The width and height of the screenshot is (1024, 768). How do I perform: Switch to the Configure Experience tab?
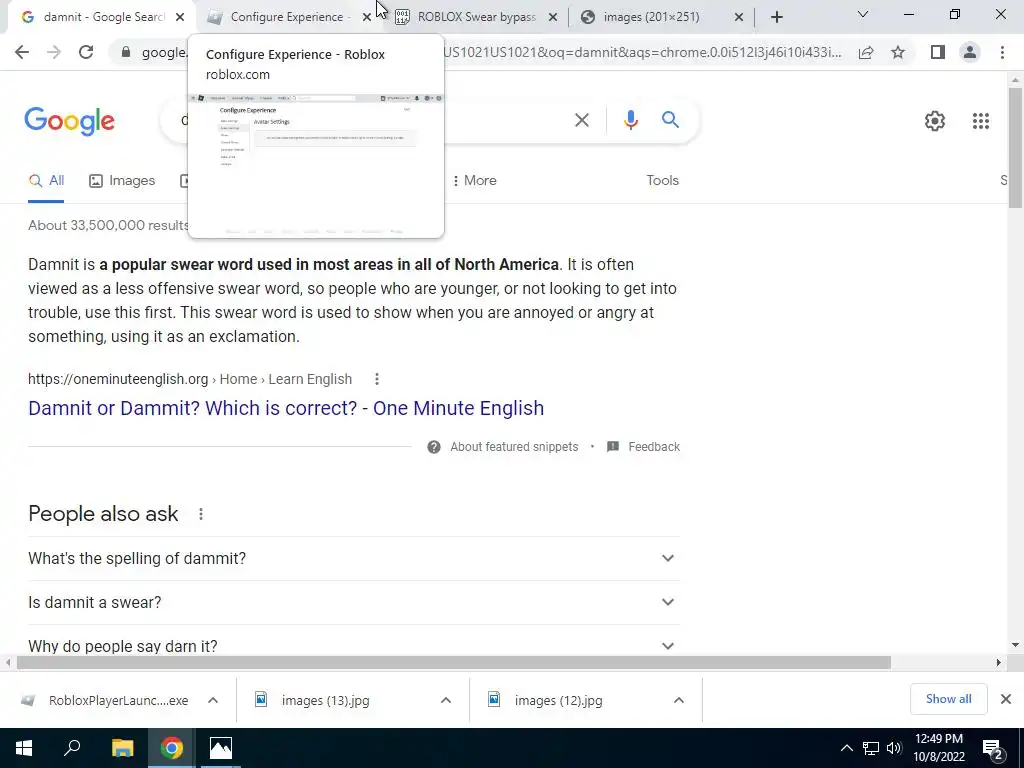click(x=287, y=17)
